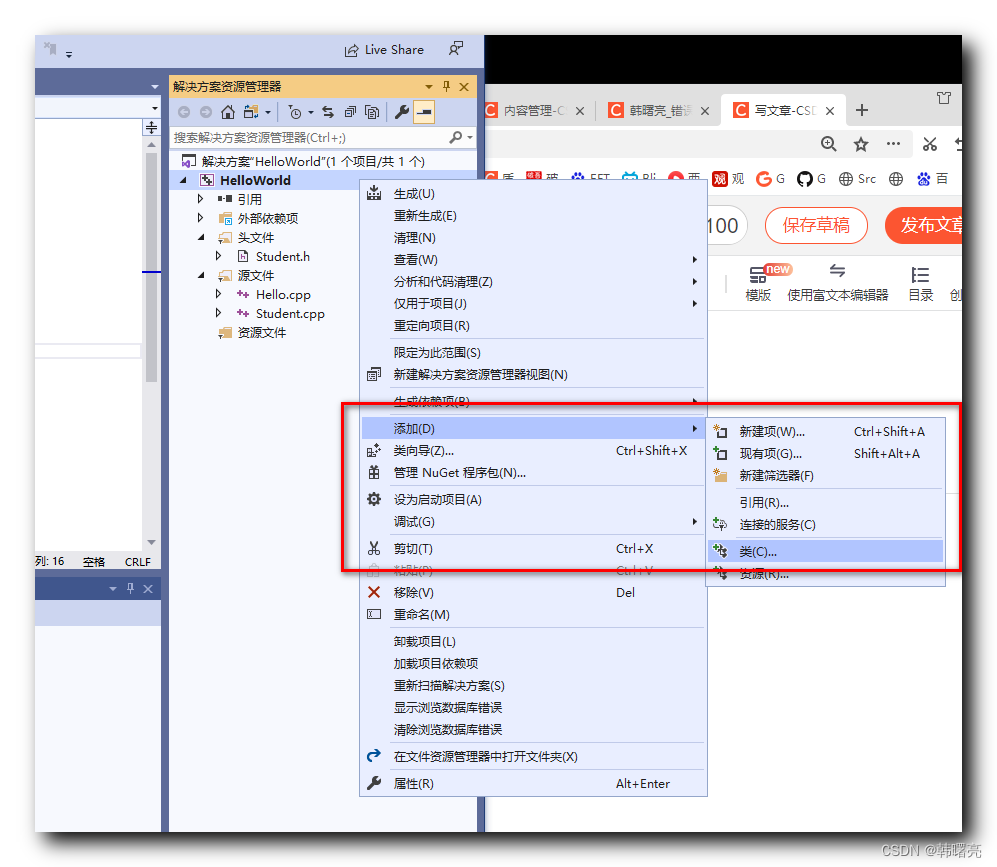Screen dimensions: 997x867
Task: Choose 在文件资源管理器中打开文件夹(X)
Action: pyautogui.click(x=533, y=756)
